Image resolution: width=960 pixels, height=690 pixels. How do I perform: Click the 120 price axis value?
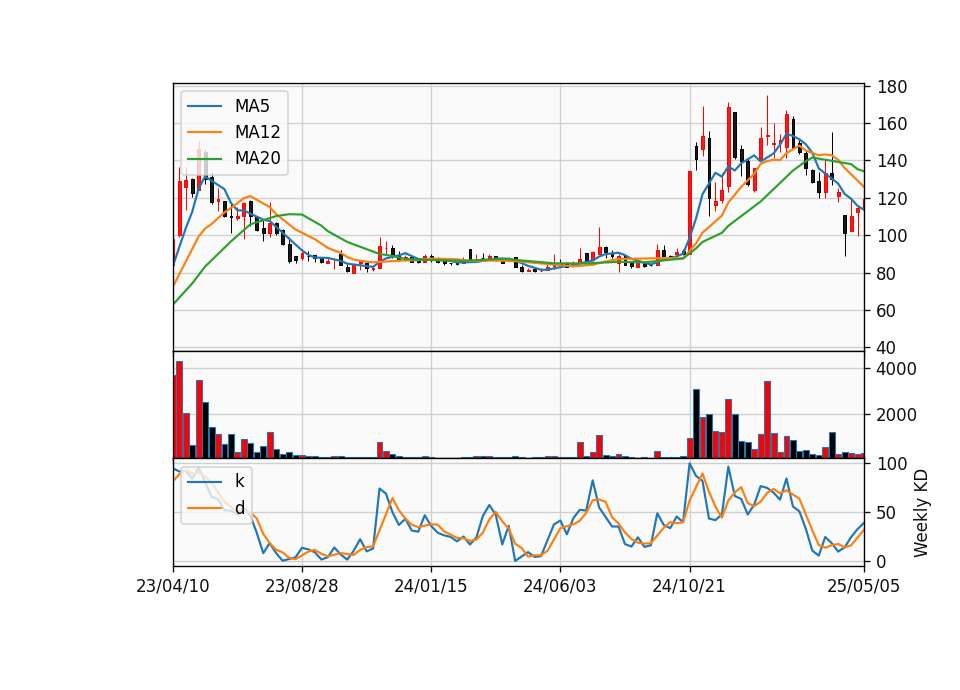click(892, 199)
